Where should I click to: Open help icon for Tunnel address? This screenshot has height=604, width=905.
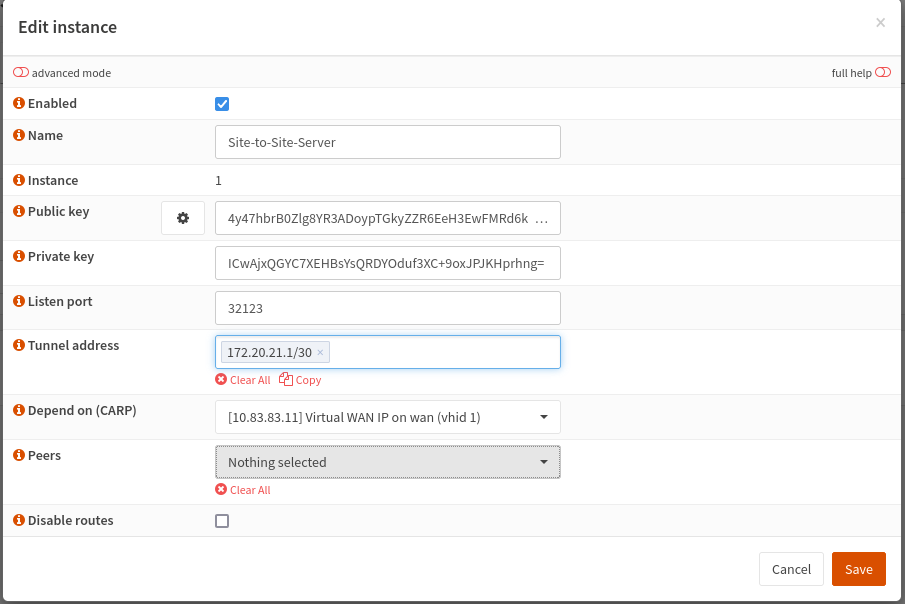(18, 346)
